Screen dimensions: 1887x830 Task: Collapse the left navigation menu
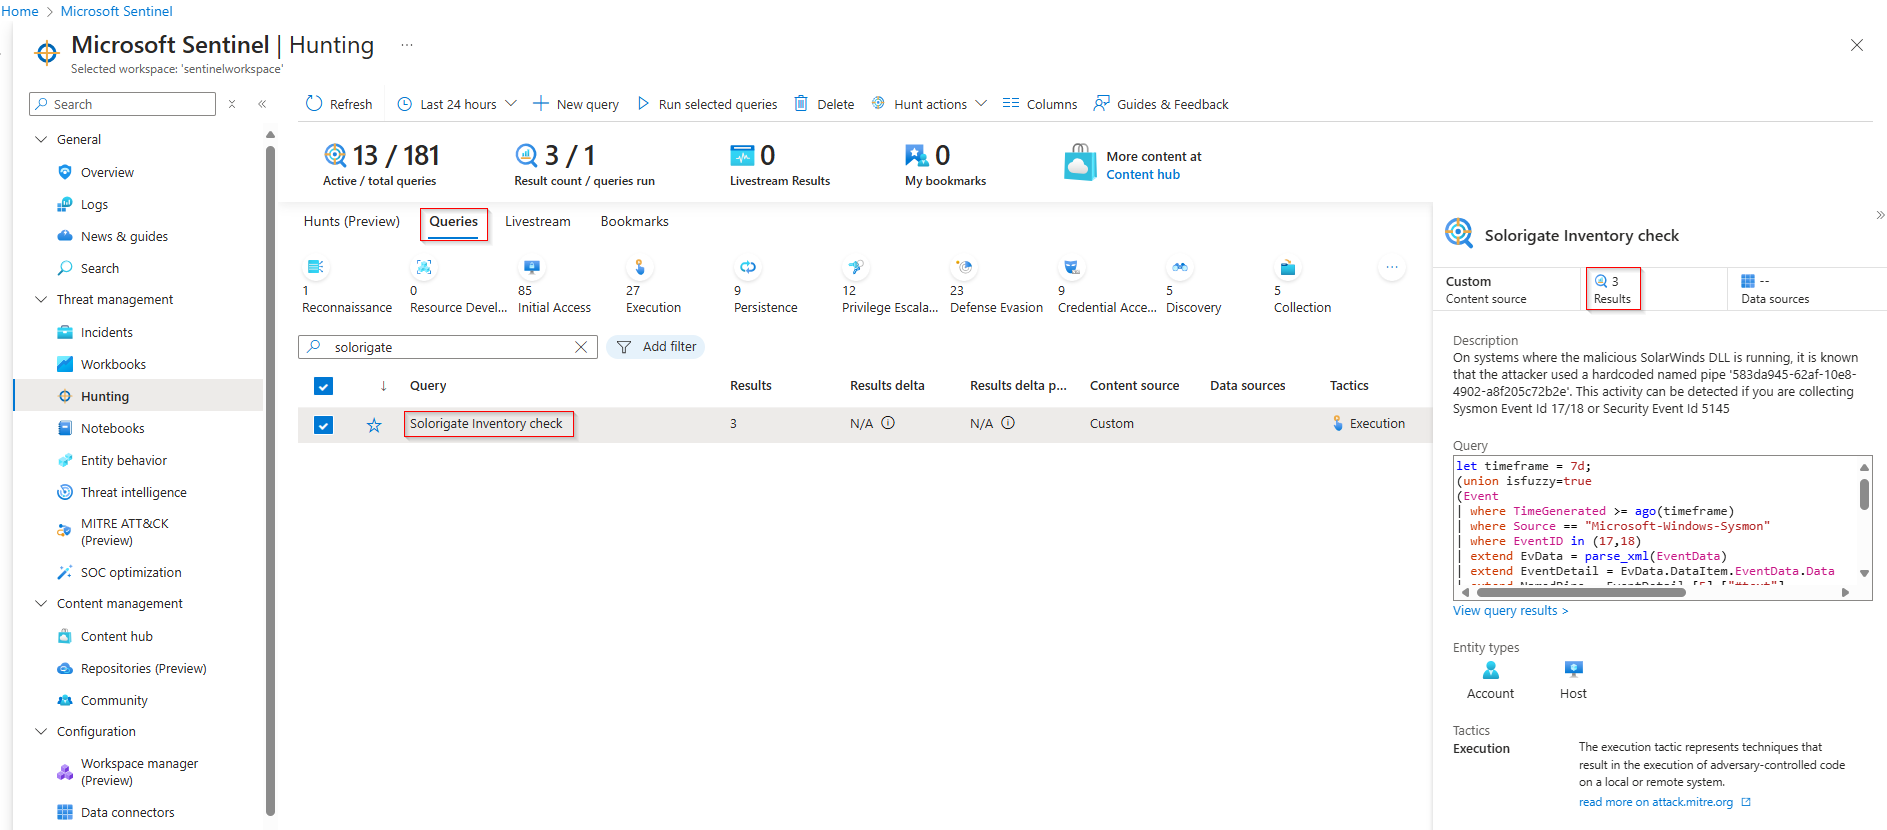(262, 104)
